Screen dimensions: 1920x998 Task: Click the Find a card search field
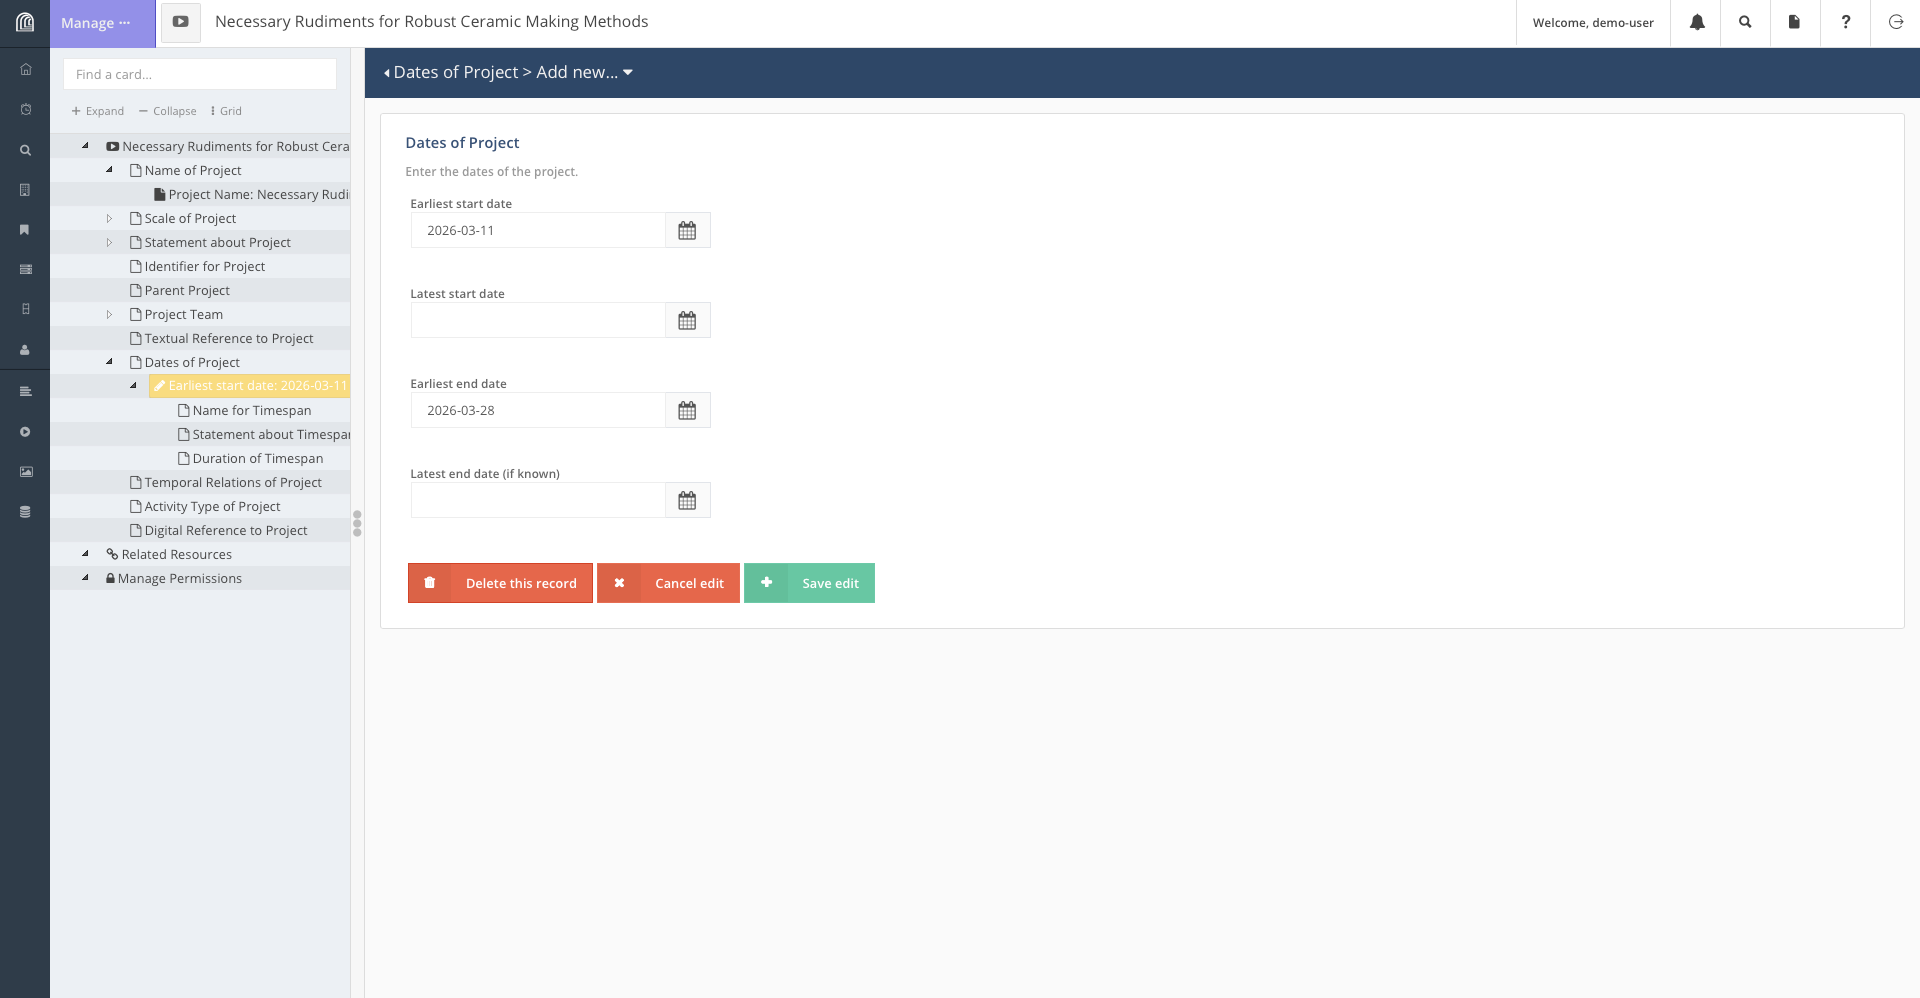click(x=200, y=74)
